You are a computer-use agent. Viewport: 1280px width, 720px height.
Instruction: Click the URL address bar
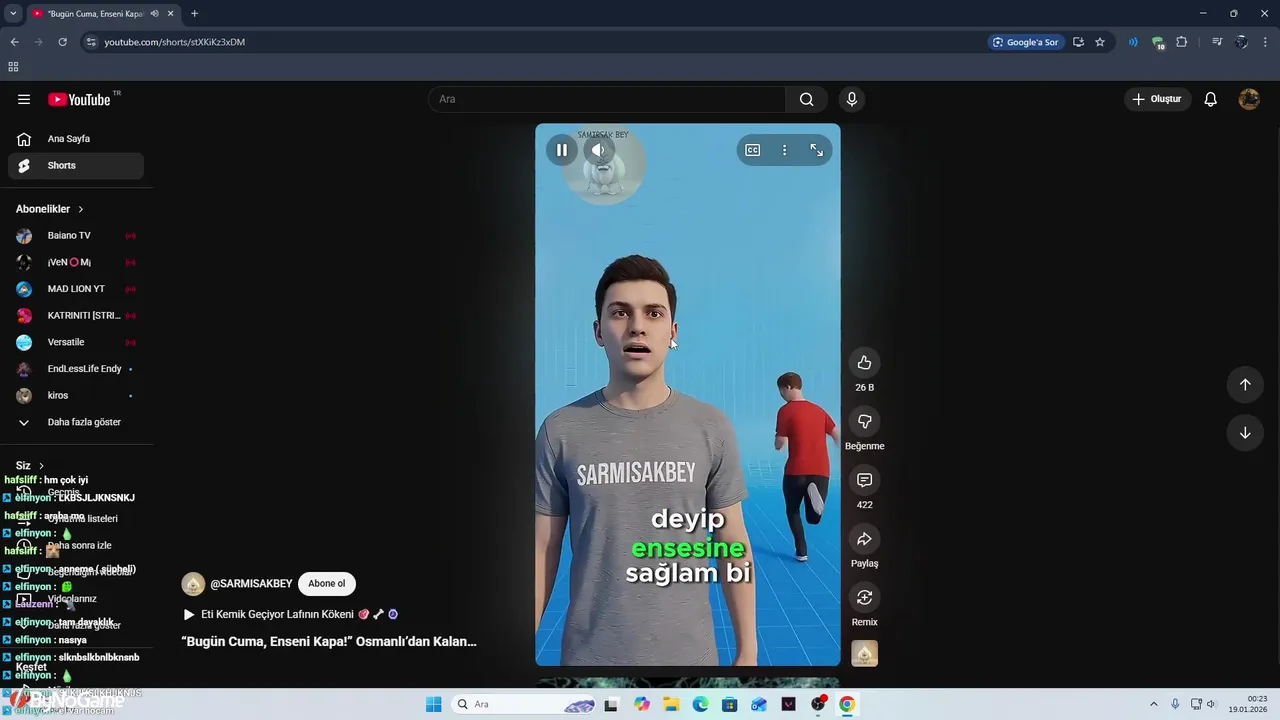coord(530,42)
